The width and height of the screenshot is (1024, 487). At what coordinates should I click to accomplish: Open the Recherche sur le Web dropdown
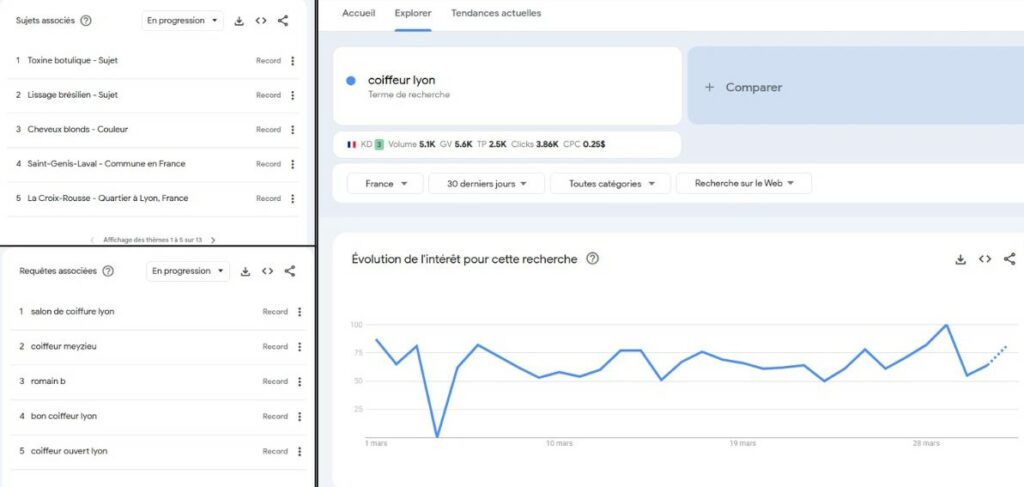(744, 184)
